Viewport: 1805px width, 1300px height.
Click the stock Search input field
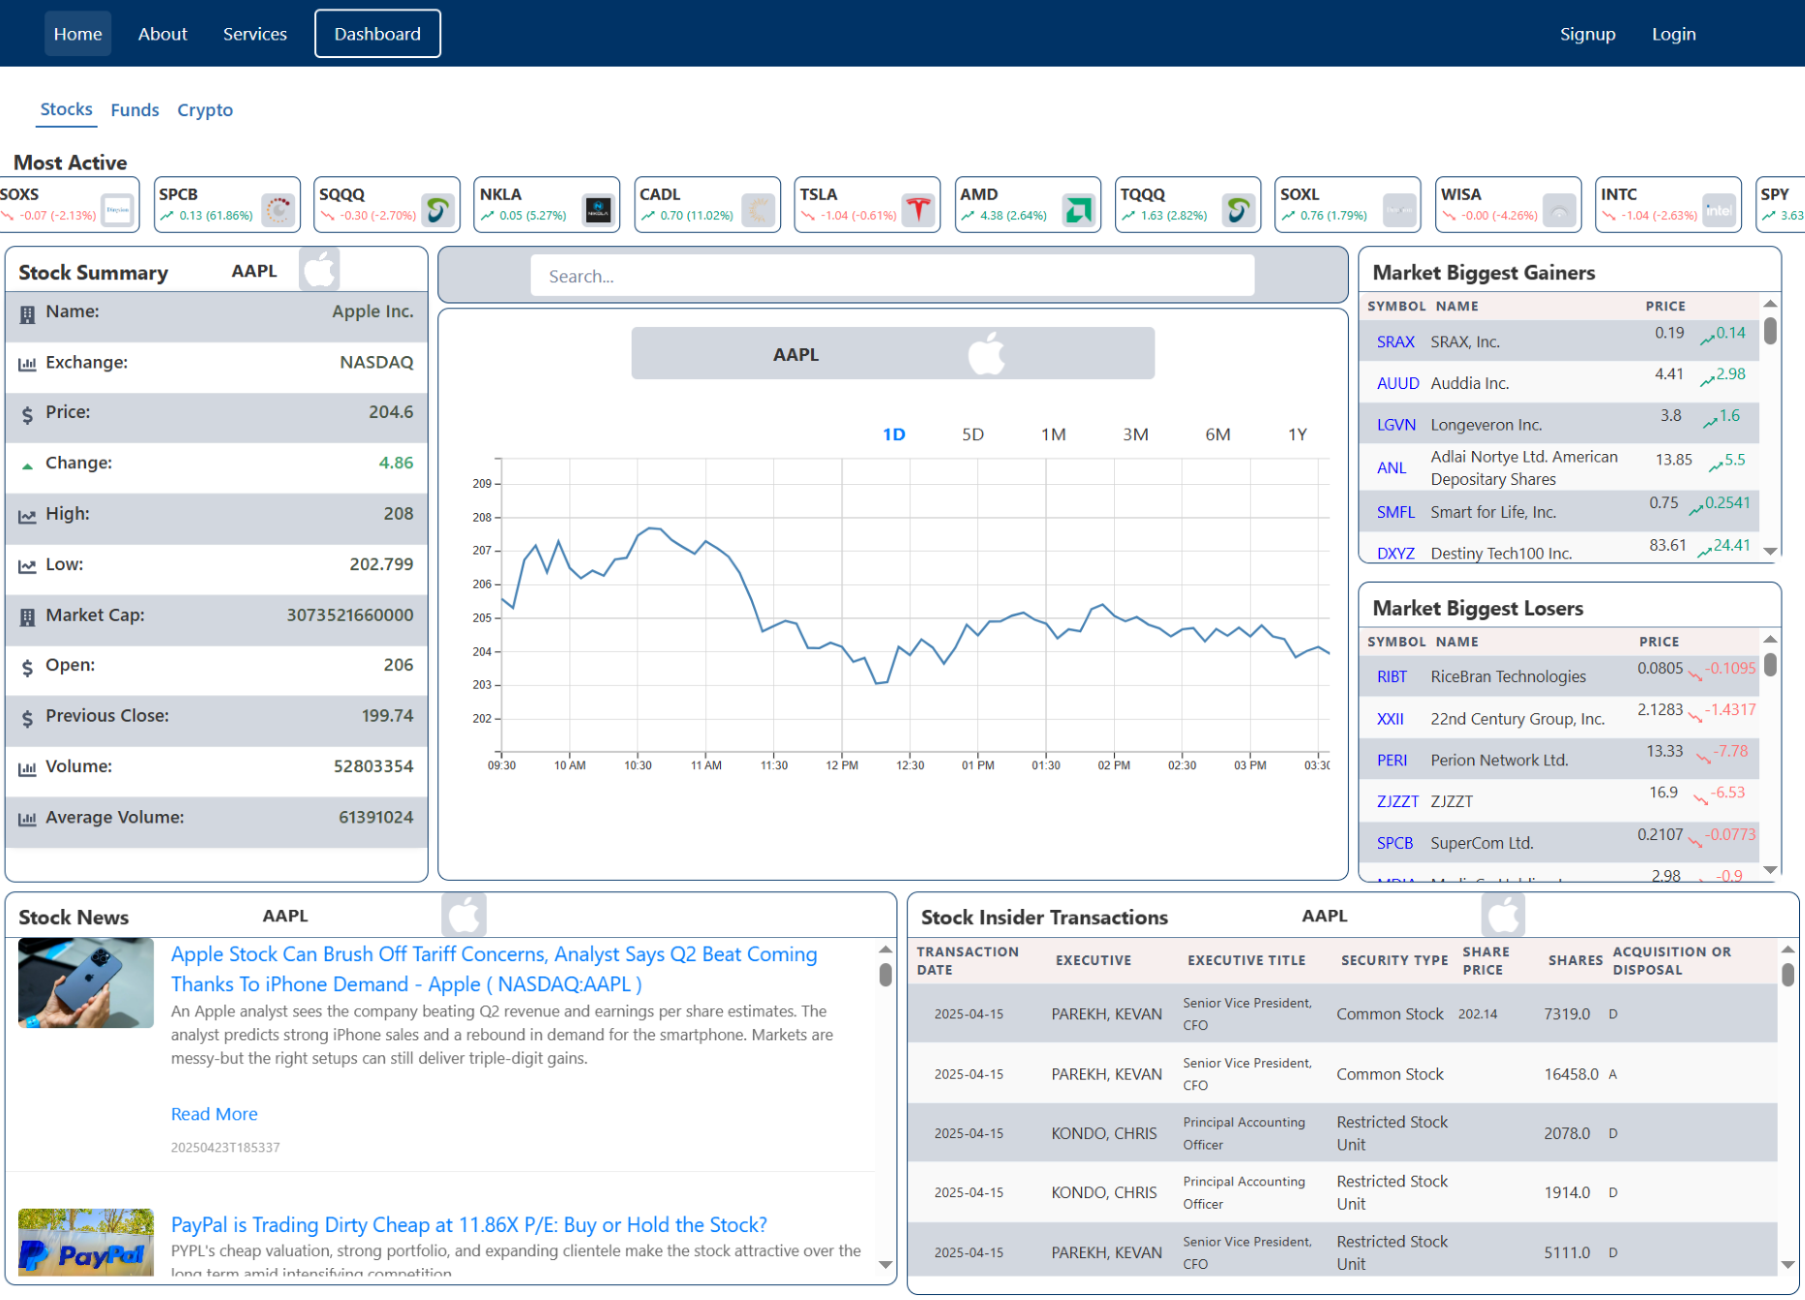(892, 276)
